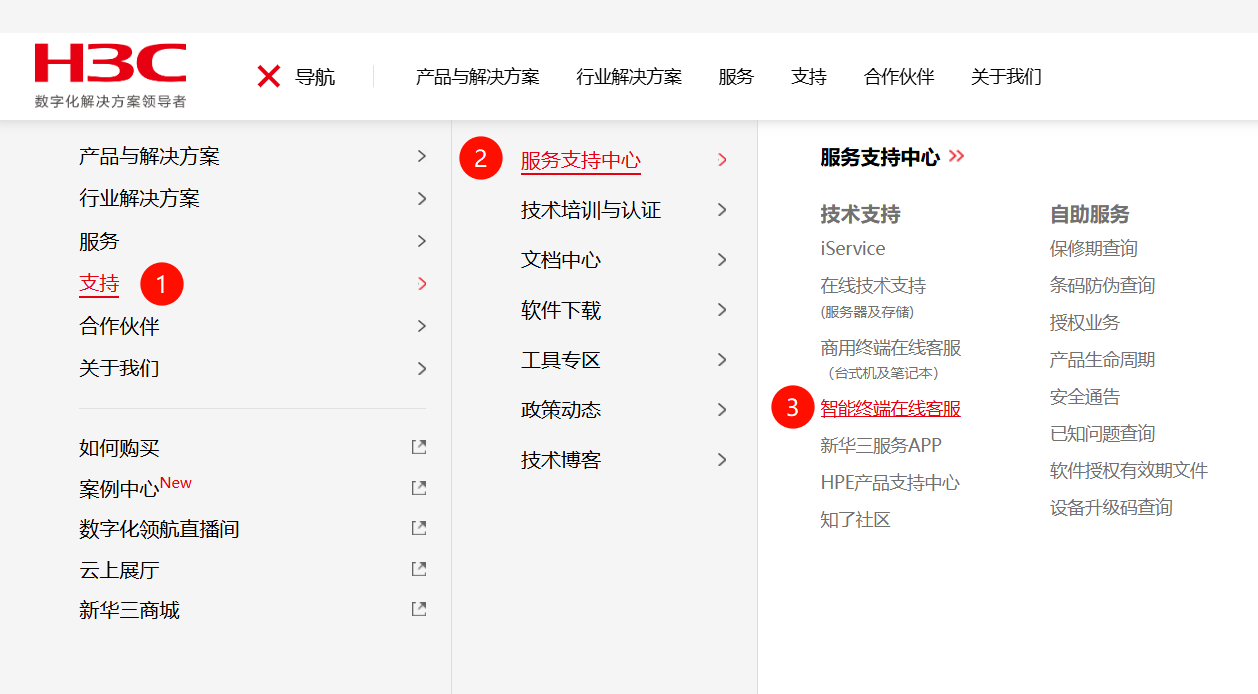Open 关于我们 in top menu bar
The image size is (1258, 694).
point(1006,77)
